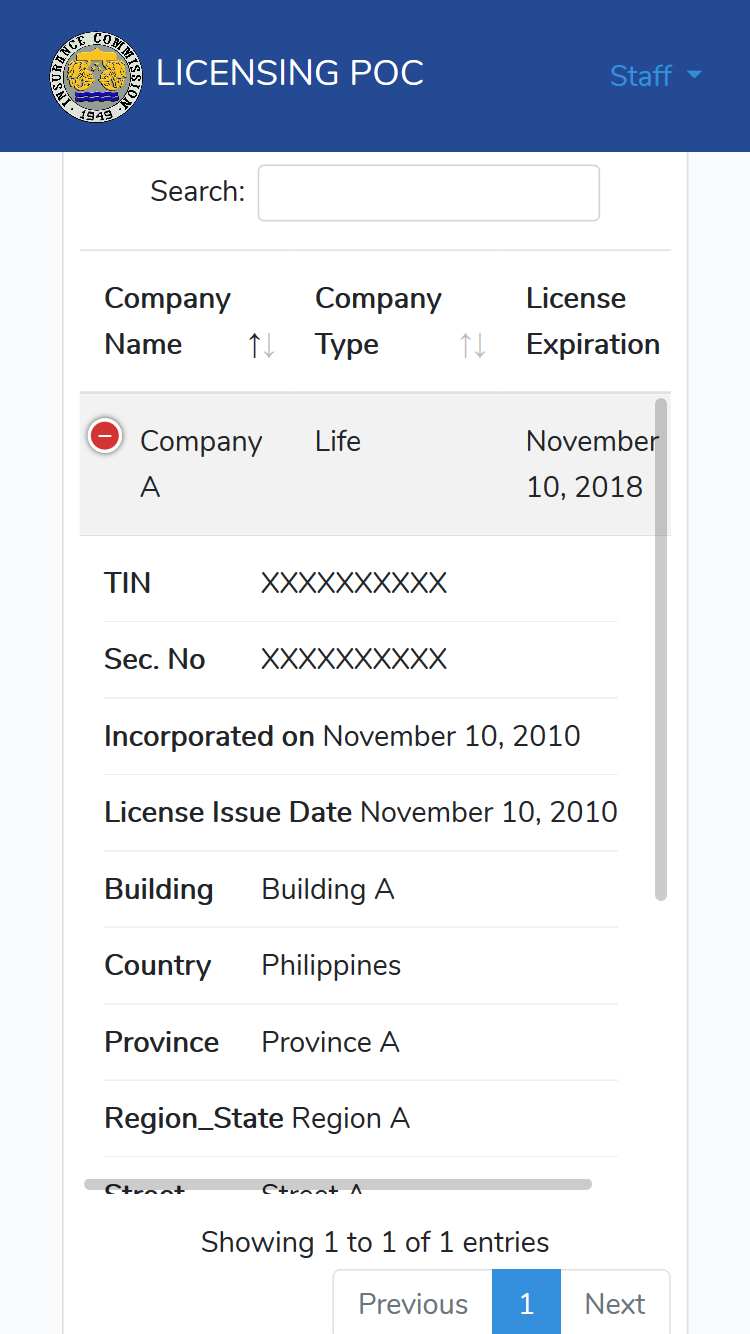
Task: Open the Staff dropdown menu
Action: pos(656,76)
